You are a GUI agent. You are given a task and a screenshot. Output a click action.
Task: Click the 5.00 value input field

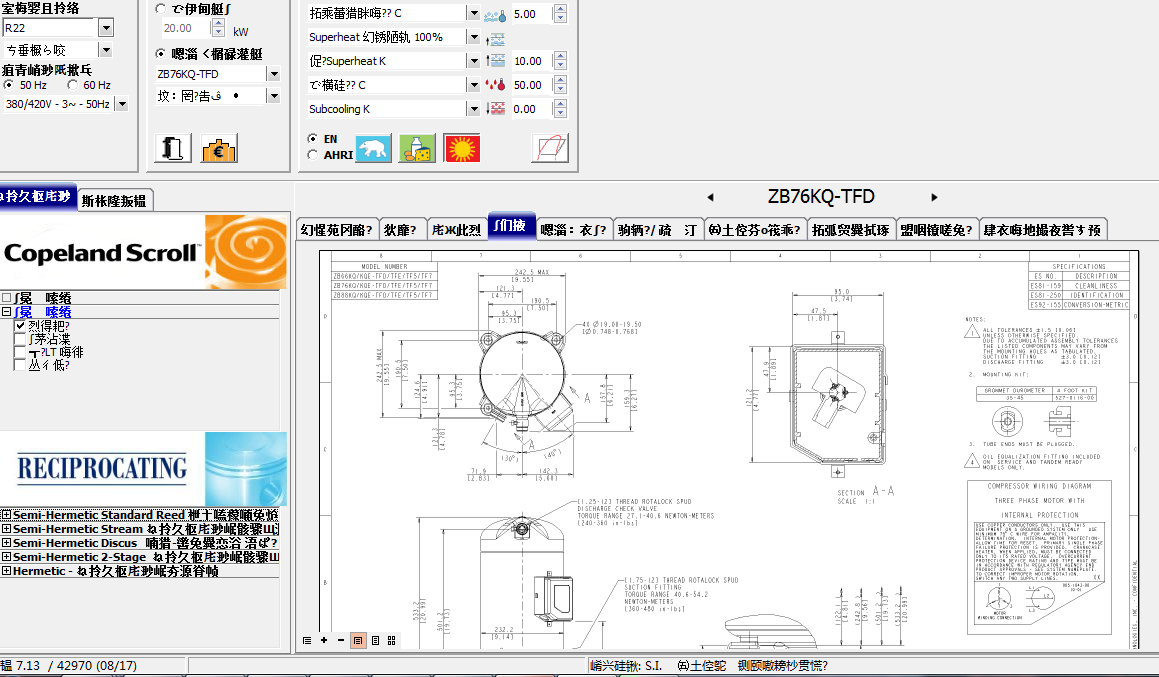531,14
